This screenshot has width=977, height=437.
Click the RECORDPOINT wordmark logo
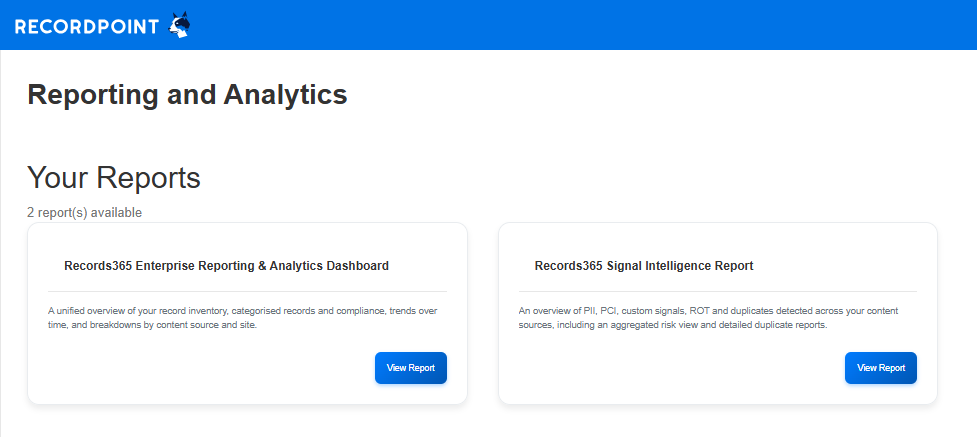(87, 26)
